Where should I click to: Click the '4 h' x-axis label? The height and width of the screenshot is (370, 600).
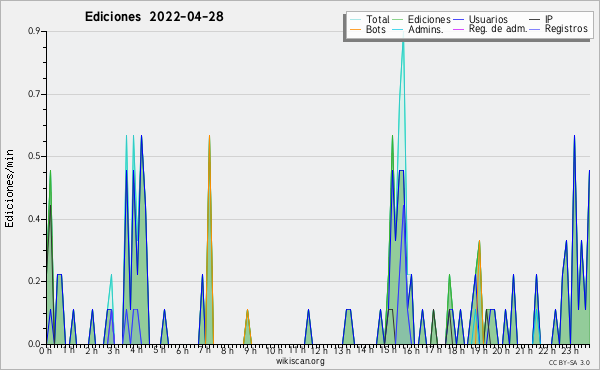pyautogui.click(x=136, y=350)
